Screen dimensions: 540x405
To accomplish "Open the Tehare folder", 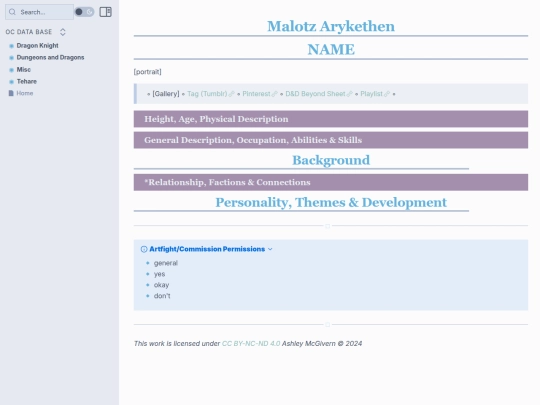I will [27, 82].
